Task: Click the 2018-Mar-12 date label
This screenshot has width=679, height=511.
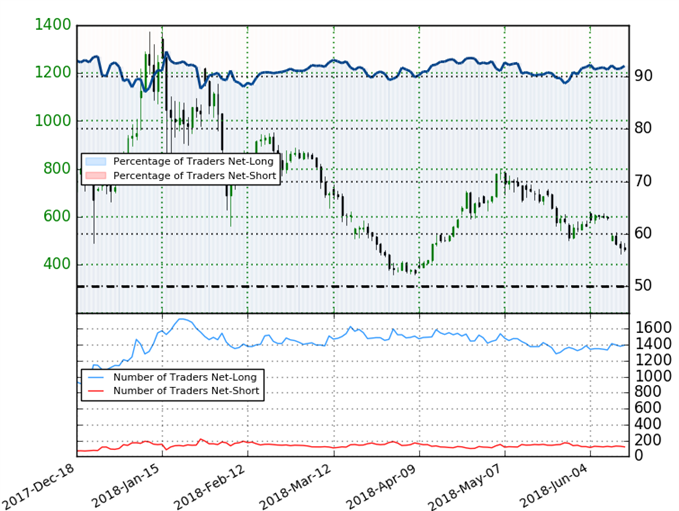Action: click(295, 486)
